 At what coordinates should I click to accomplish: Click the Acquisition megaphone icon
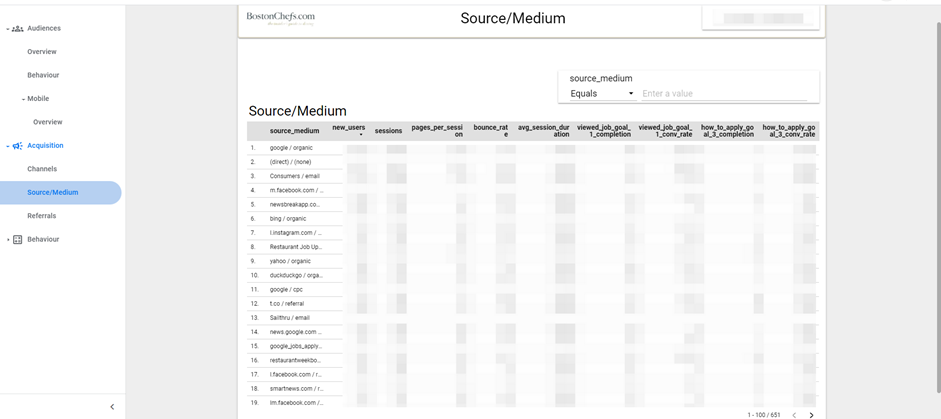18,146
